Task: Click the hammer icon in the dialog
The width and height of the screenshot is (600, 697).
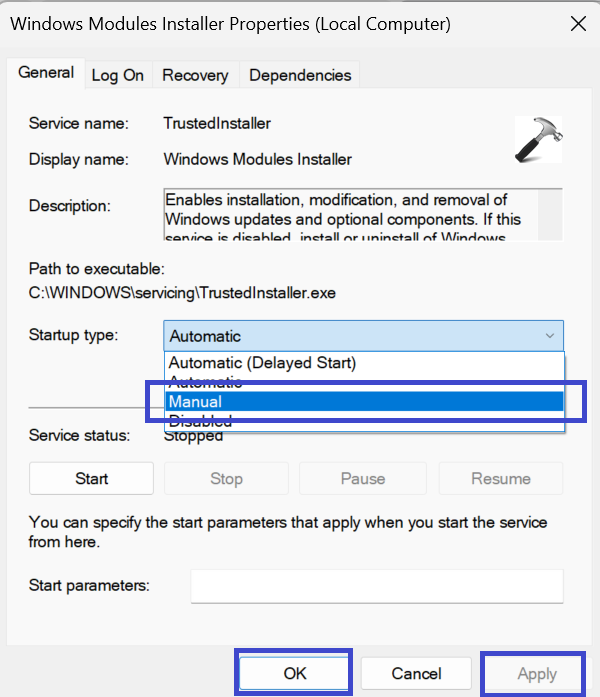Action: [538, 140]
